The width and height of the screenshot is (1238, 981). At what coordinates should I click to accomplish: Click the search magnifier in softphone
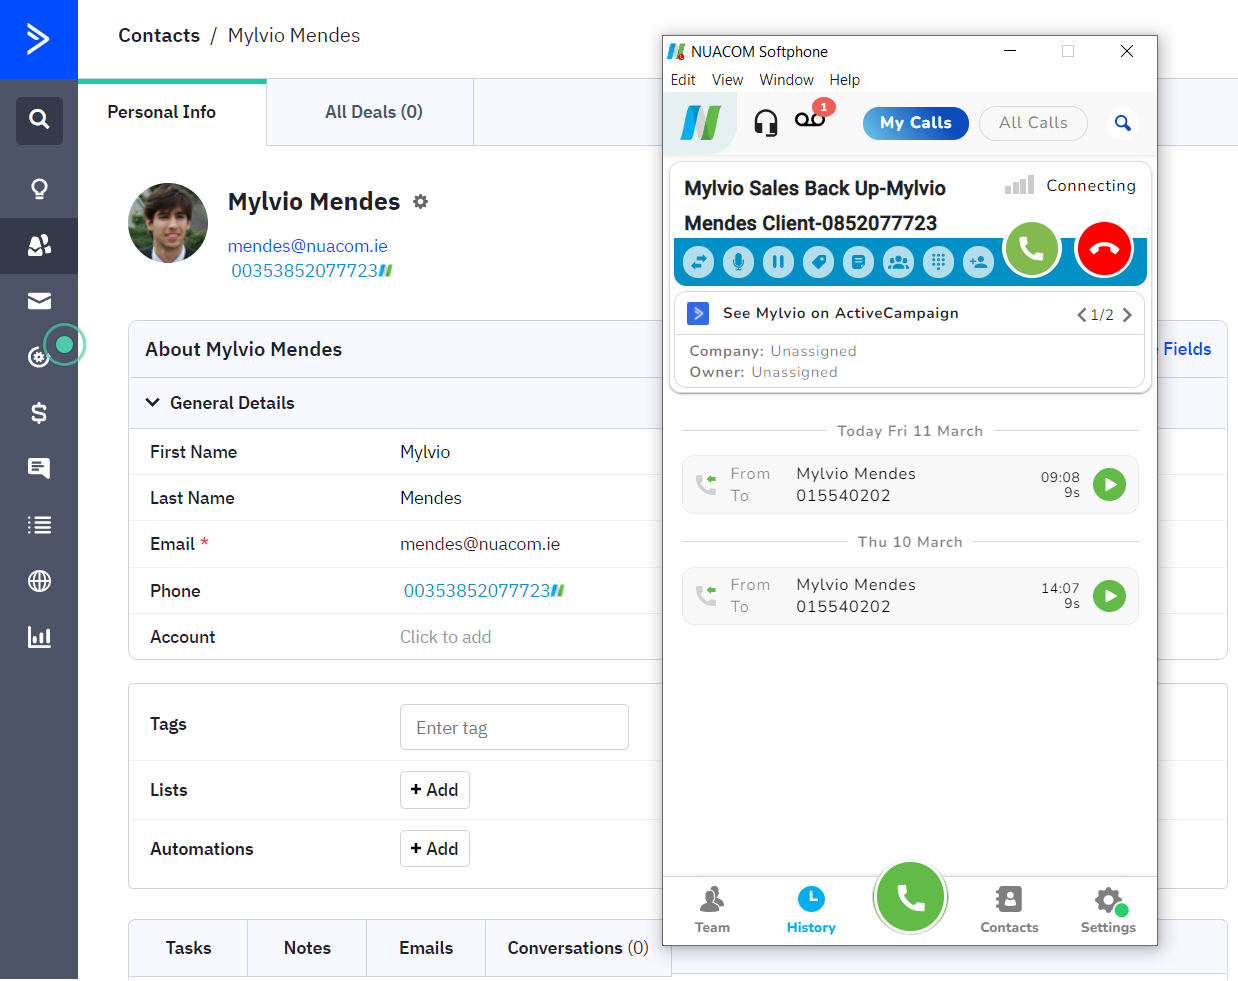[x=1123, y=123]
